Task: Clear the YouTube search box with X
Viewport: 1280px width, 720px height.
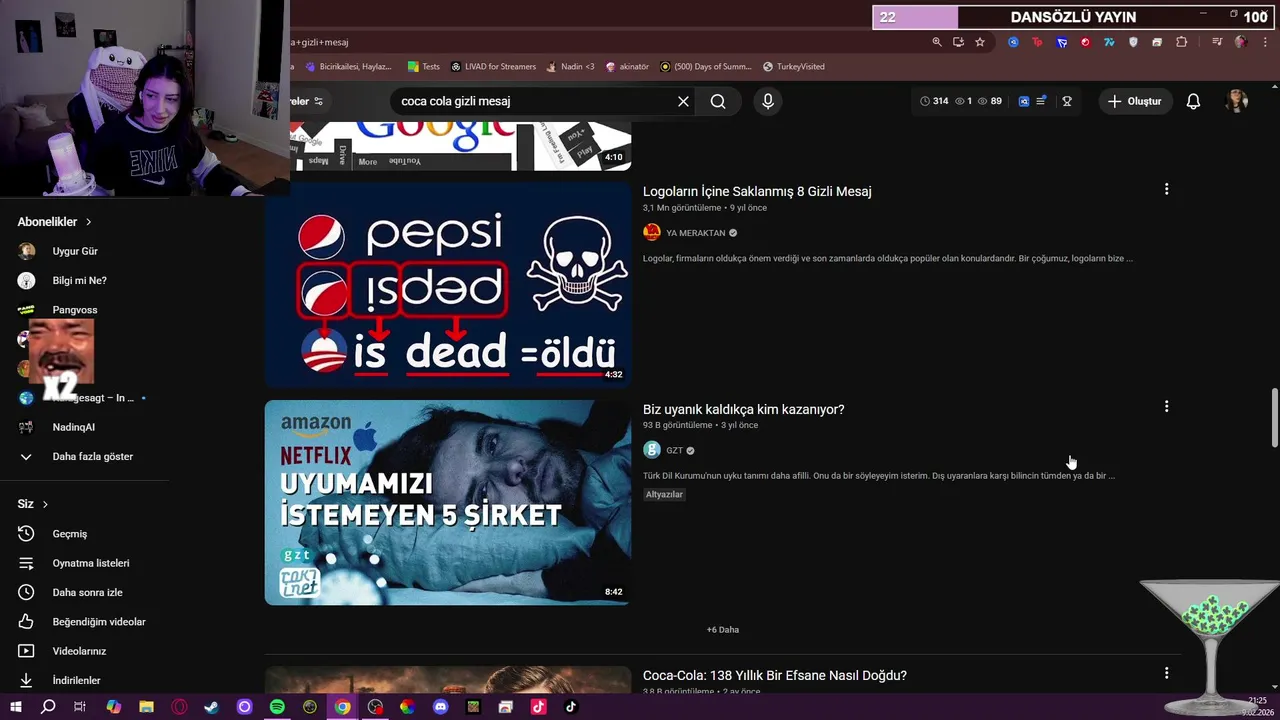Action: [x=683, y=101]
